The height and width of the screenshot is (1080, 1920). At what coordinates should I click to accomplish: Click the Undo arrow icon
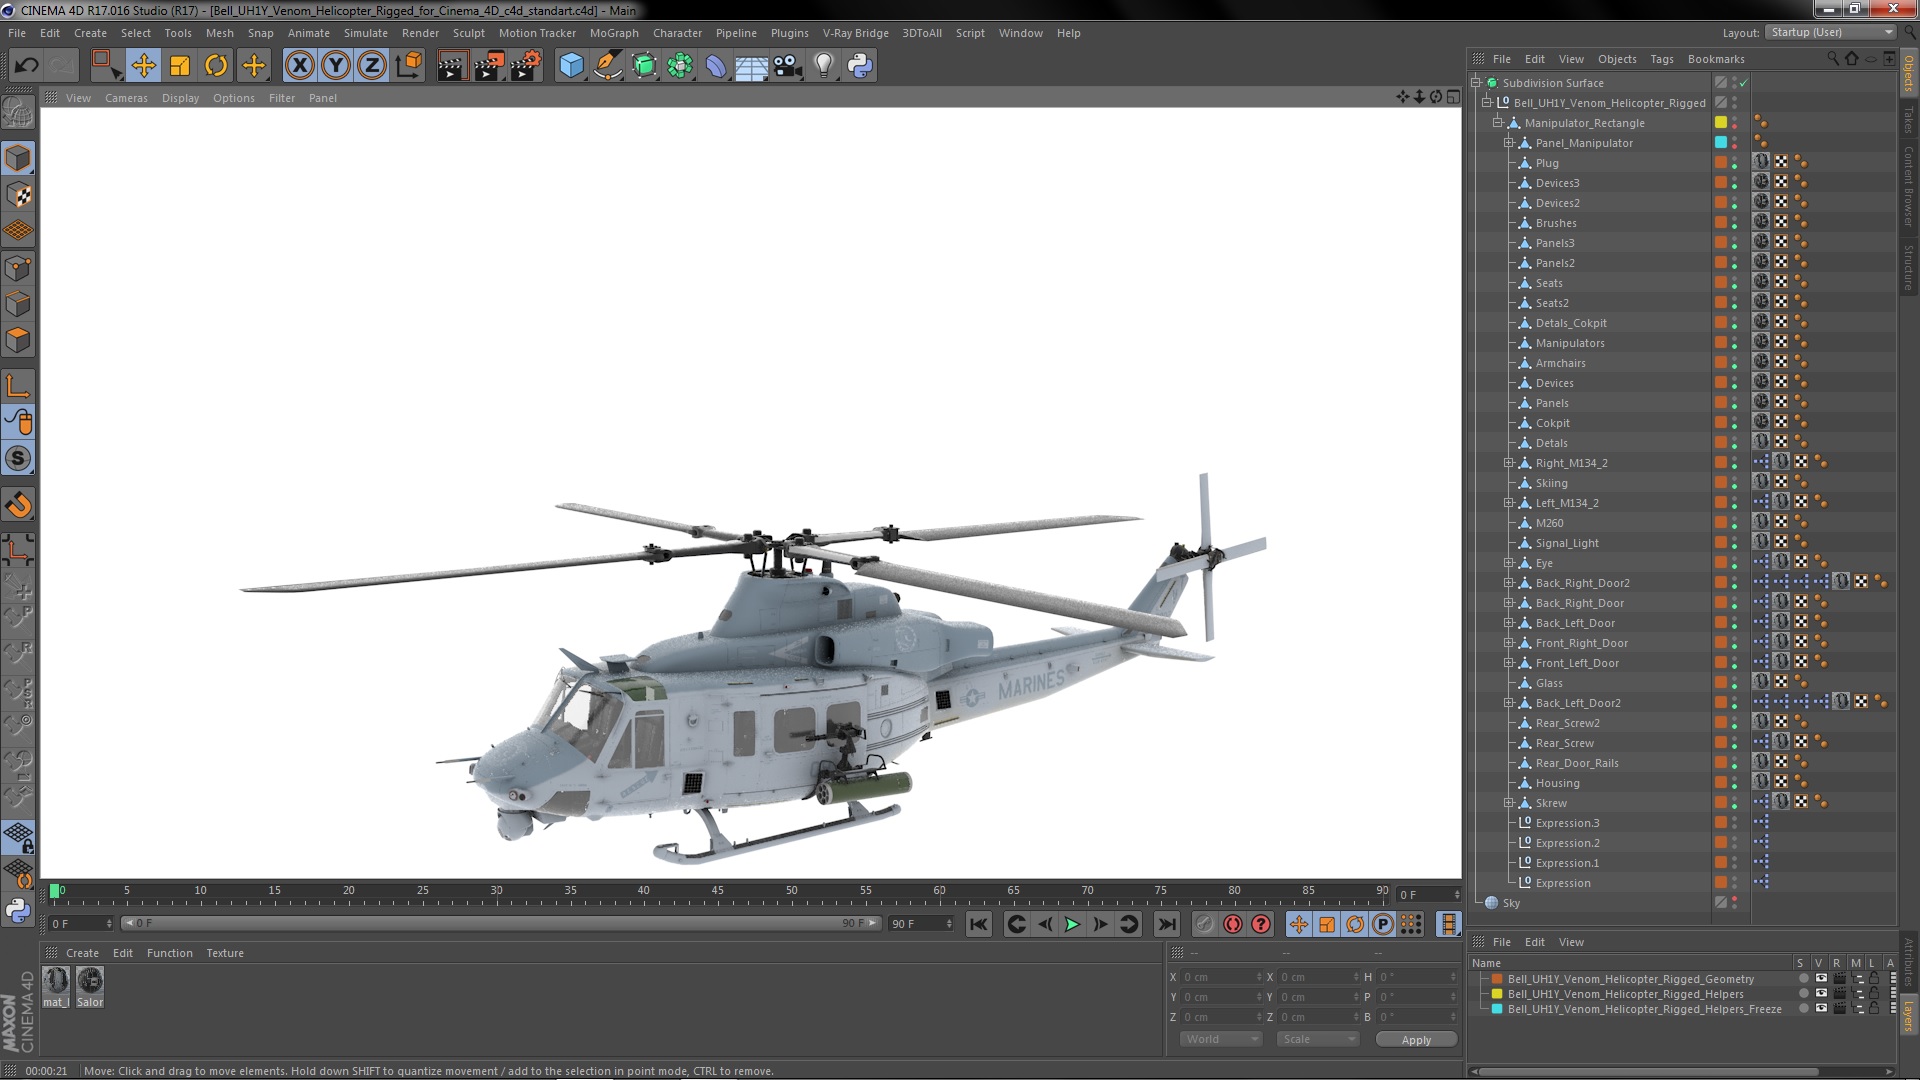(x=26, y=66)
